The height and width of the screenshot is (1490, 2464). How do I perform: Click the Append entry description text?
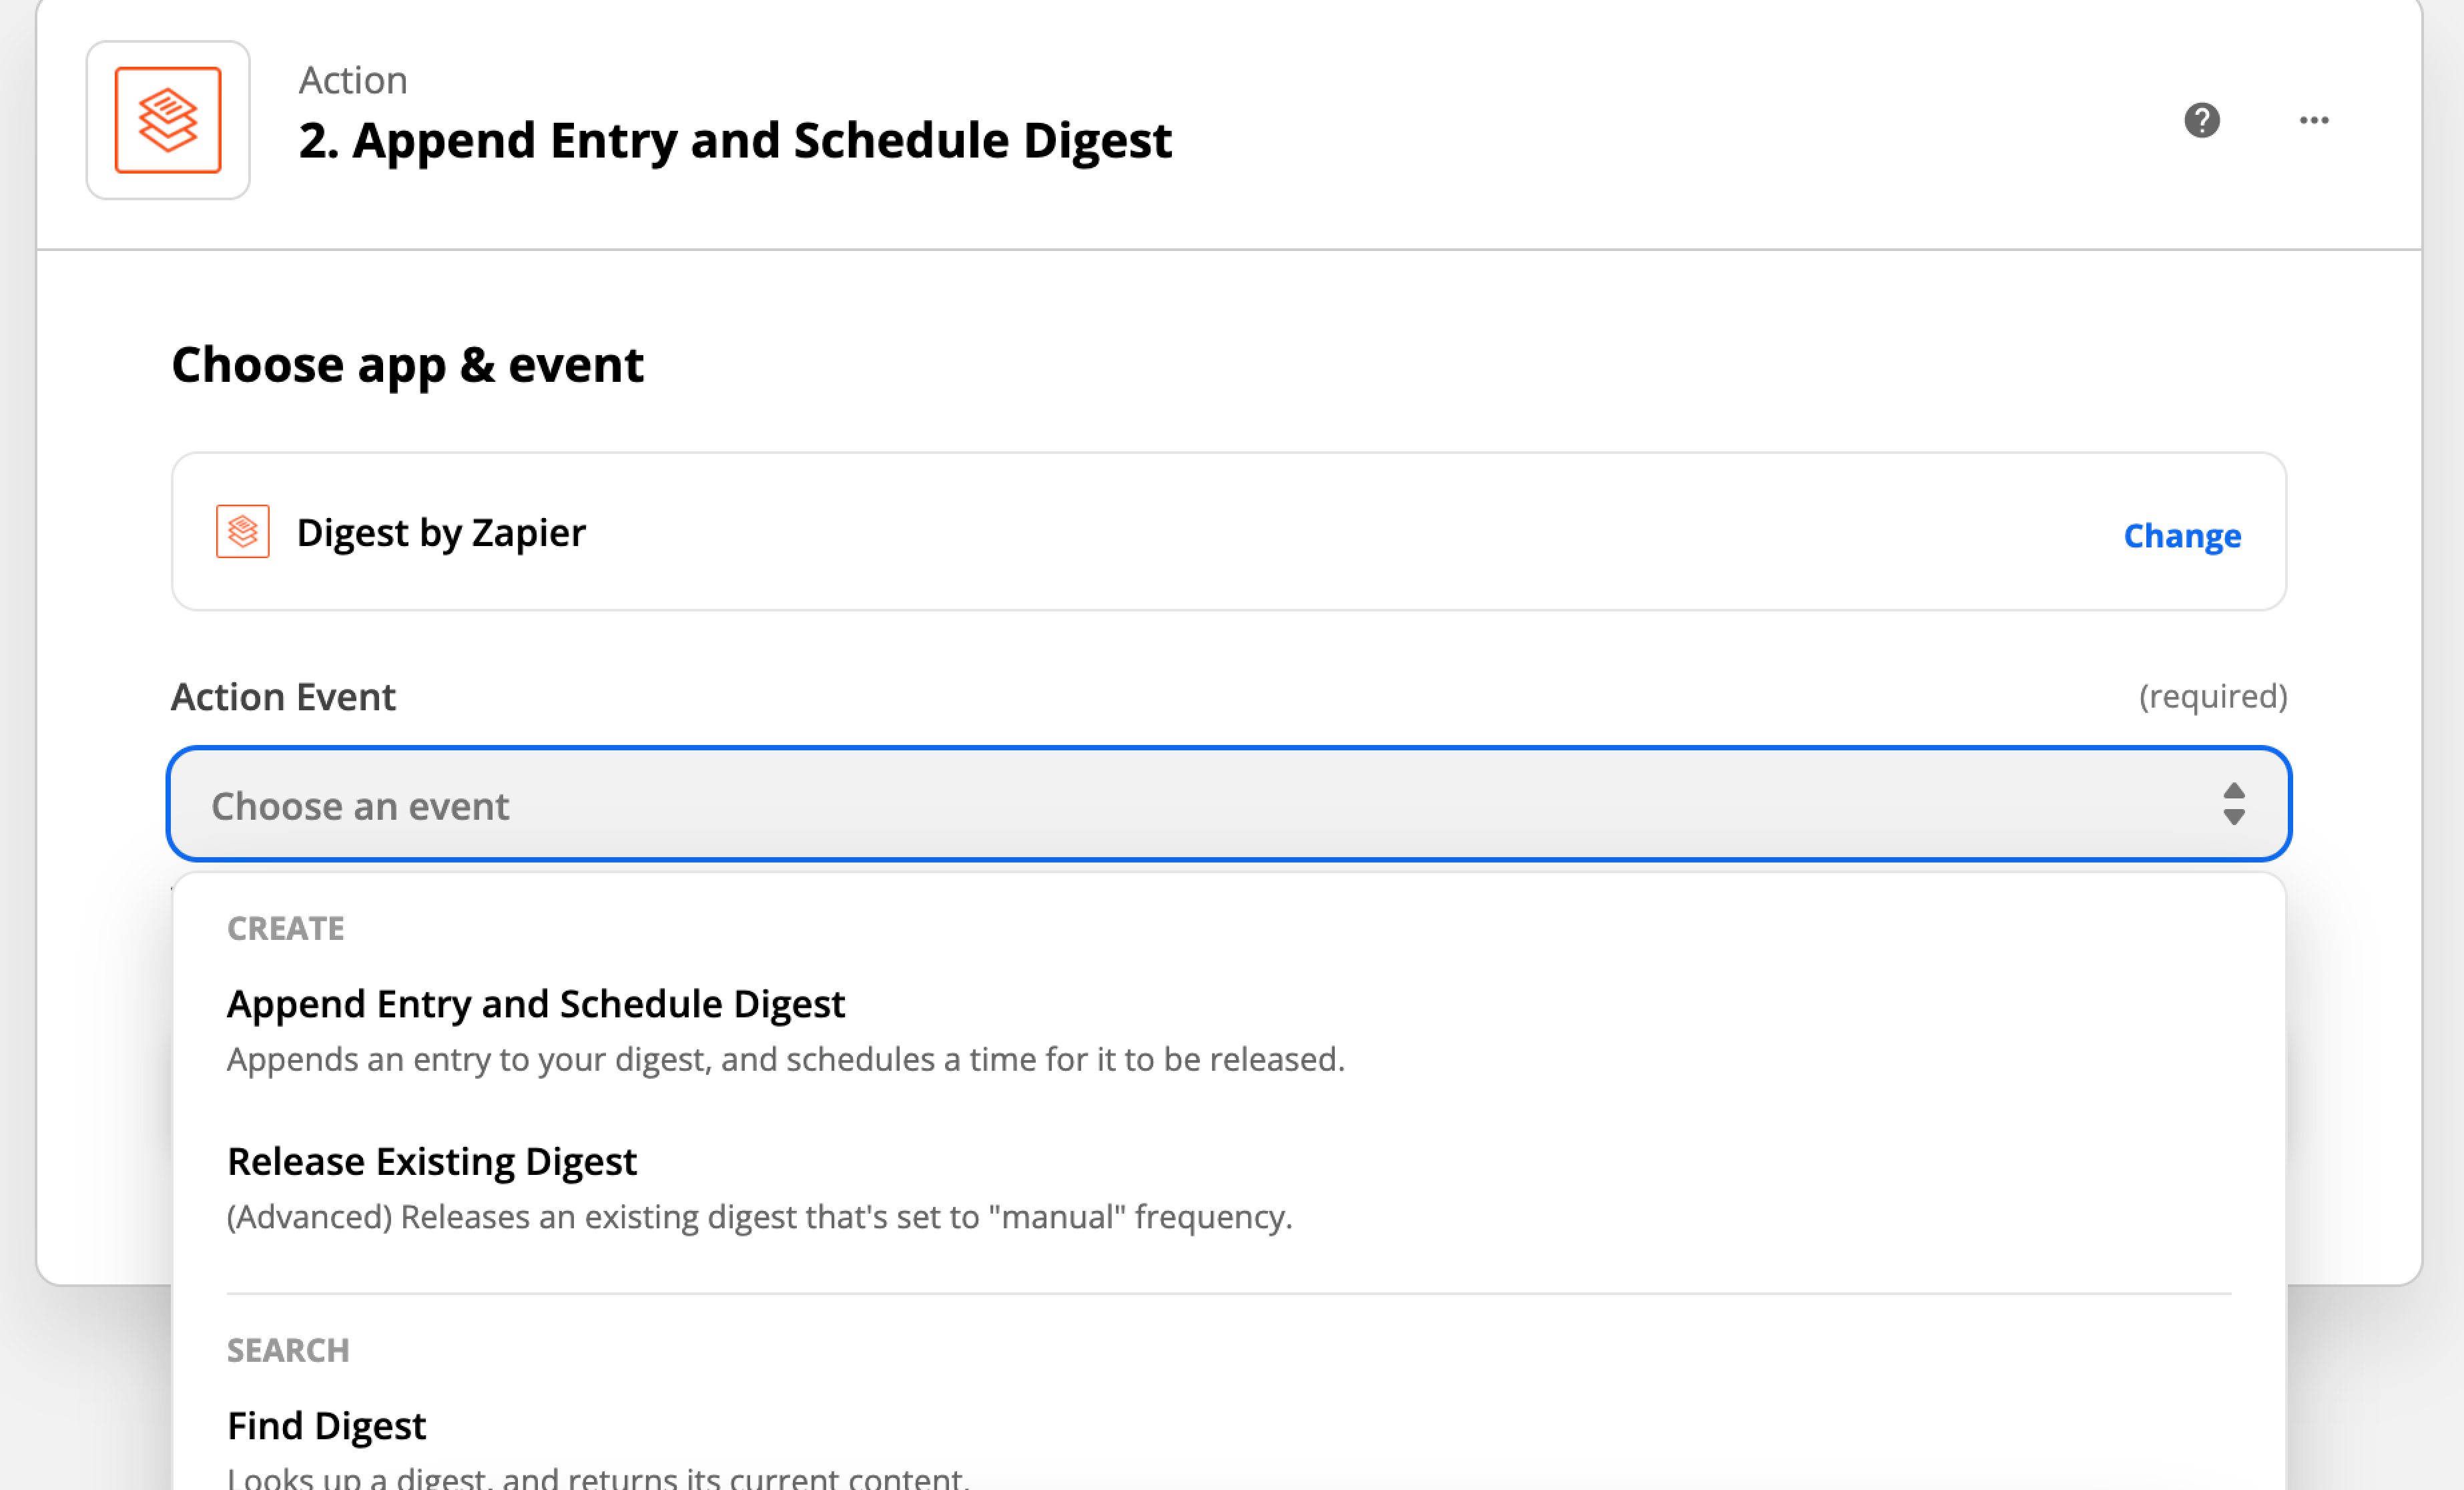(786, 1059)
